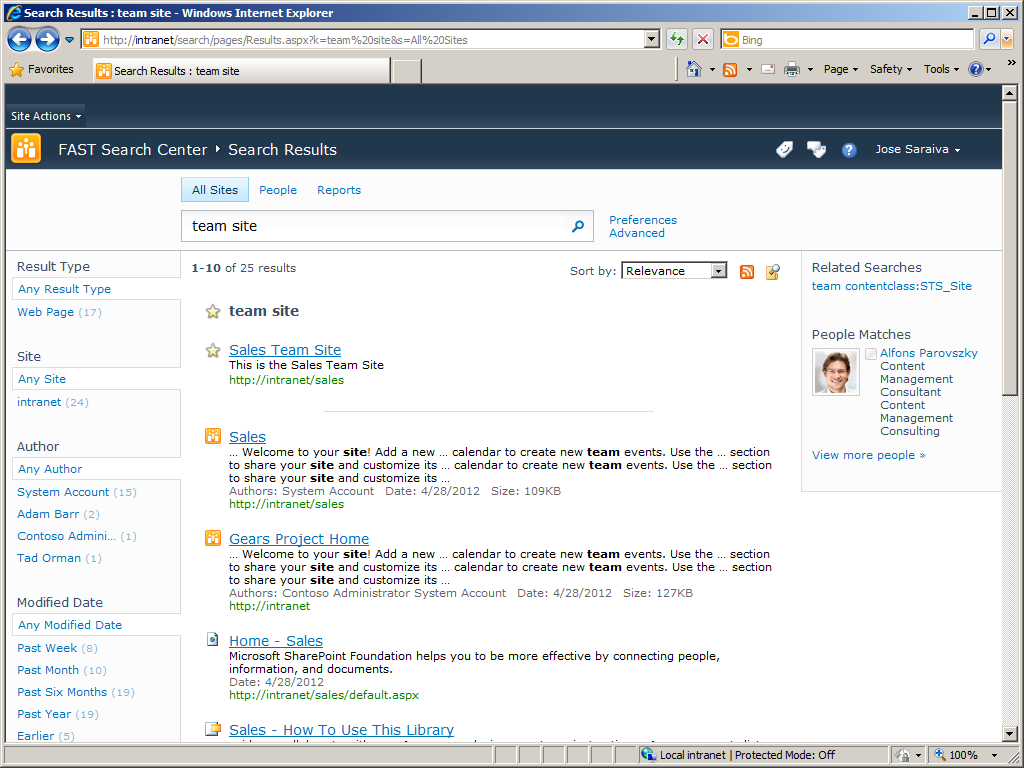Screen dimensions: 1024x768
Task: Click the page icon beside Home - Sales
Action: (213, 639)
